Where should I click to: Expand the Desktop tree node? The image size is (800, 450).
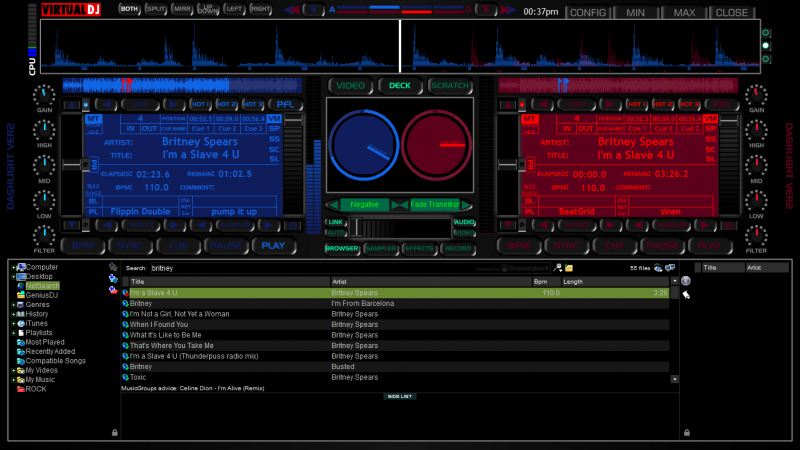(x=13, y=277)
